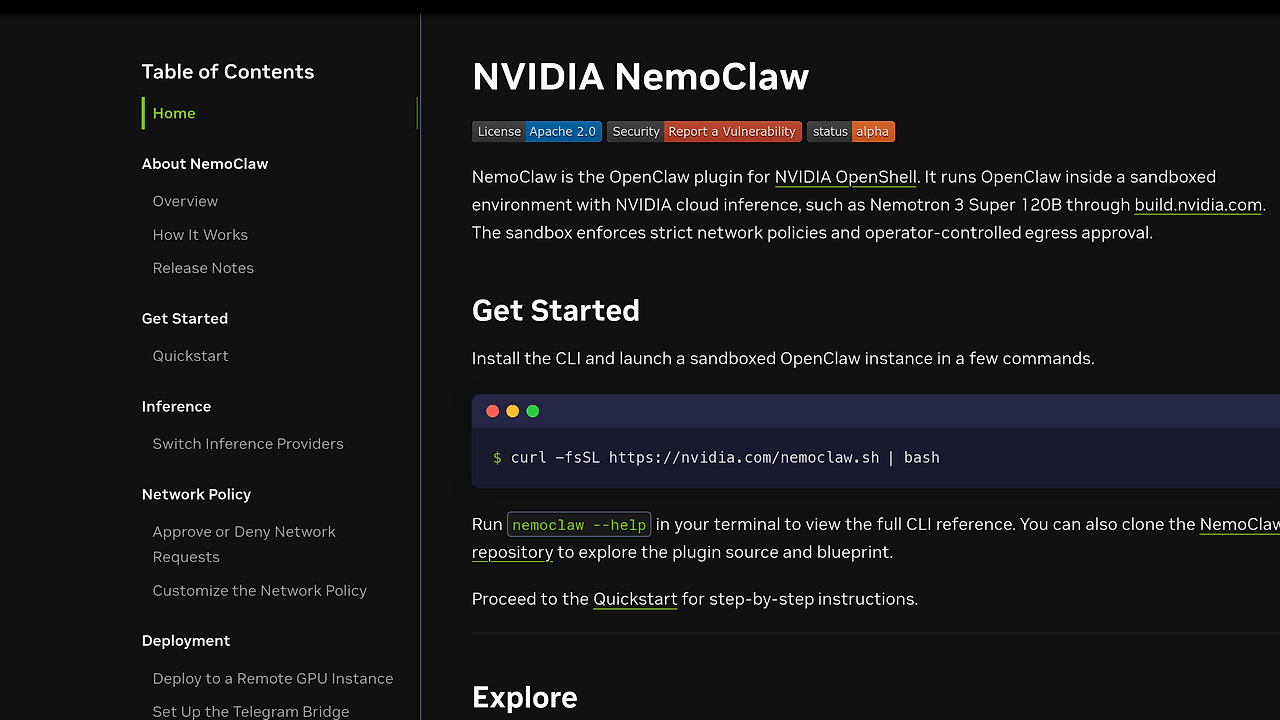This screenshot has height=720, width=1280.
Task: Click the License Apache 2.0 badge
Action: pyautogui.click(x=536, y=131)
